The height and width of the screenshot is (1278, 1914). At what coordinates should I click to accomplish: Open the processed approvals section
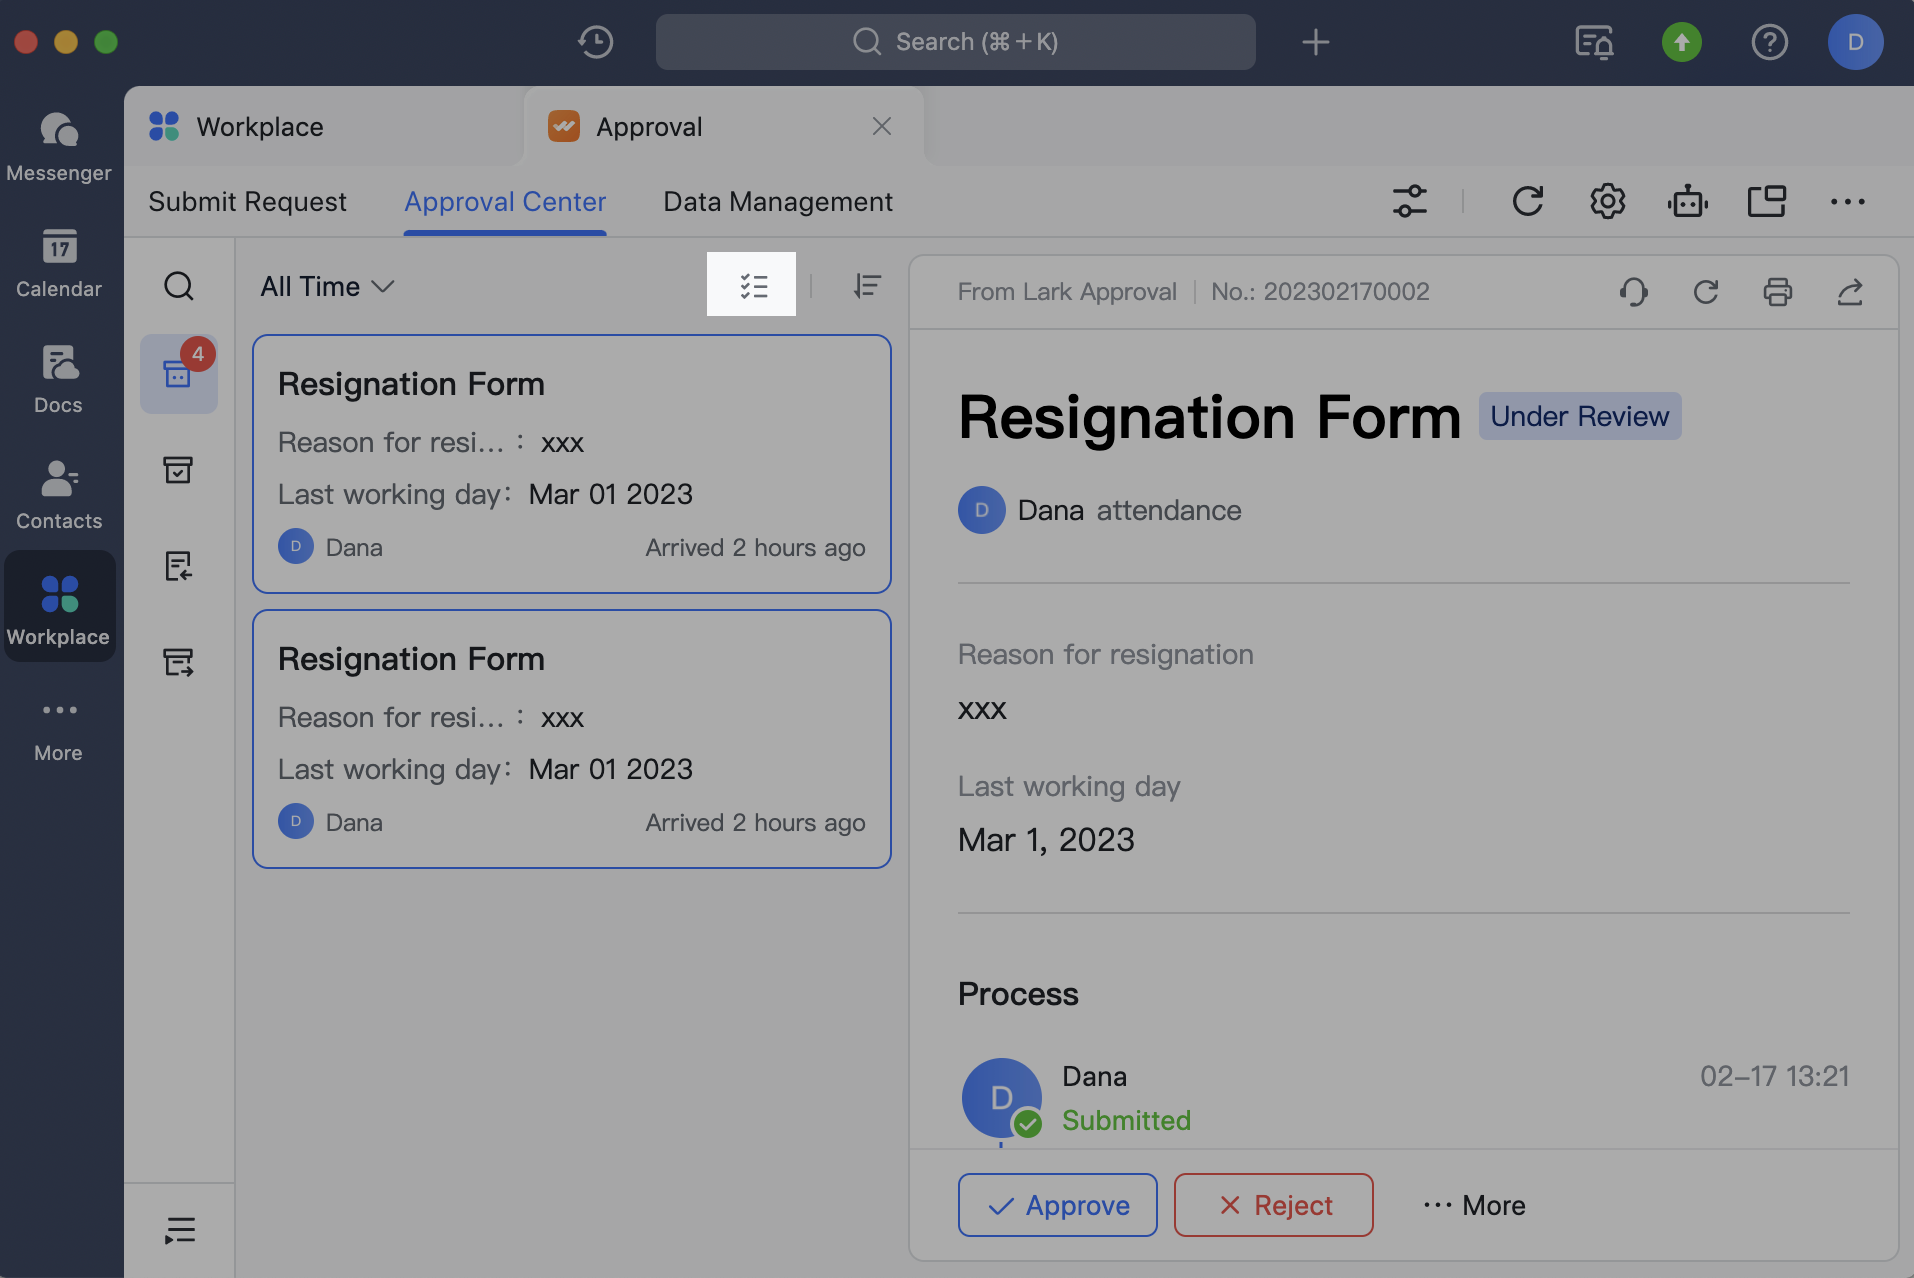tap(179, 470)
